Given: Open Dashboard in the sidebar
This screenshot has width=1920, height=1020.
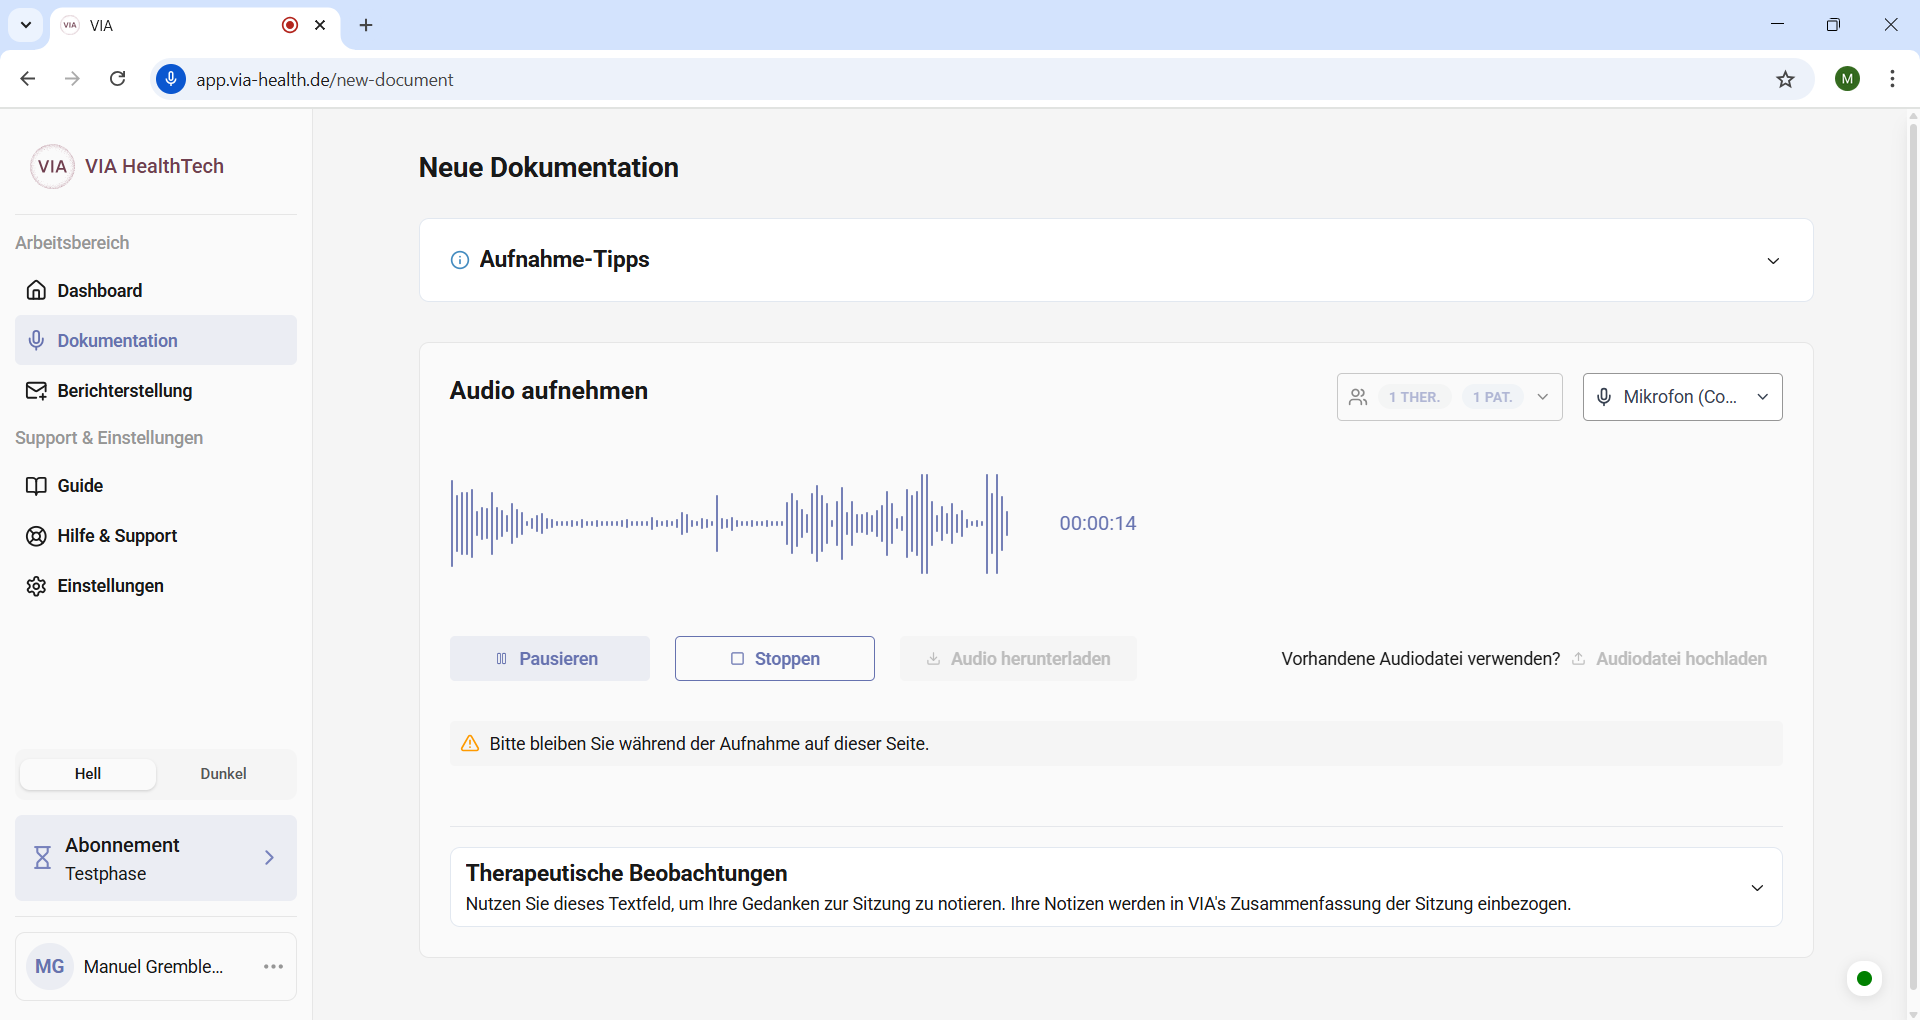Looking at the screenshot, I should pyautogui.click(x=100, y=290).
